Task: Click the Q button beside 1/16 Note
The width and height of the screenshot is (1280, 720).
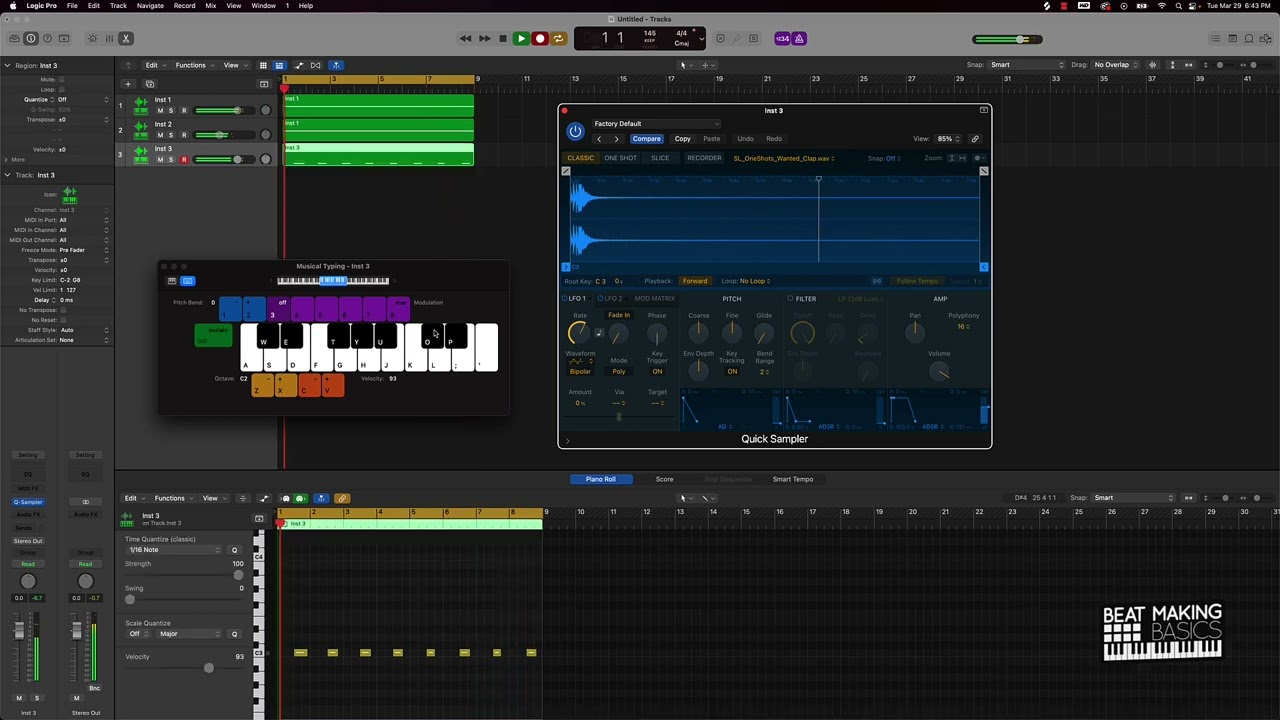Action: point(234,550)
